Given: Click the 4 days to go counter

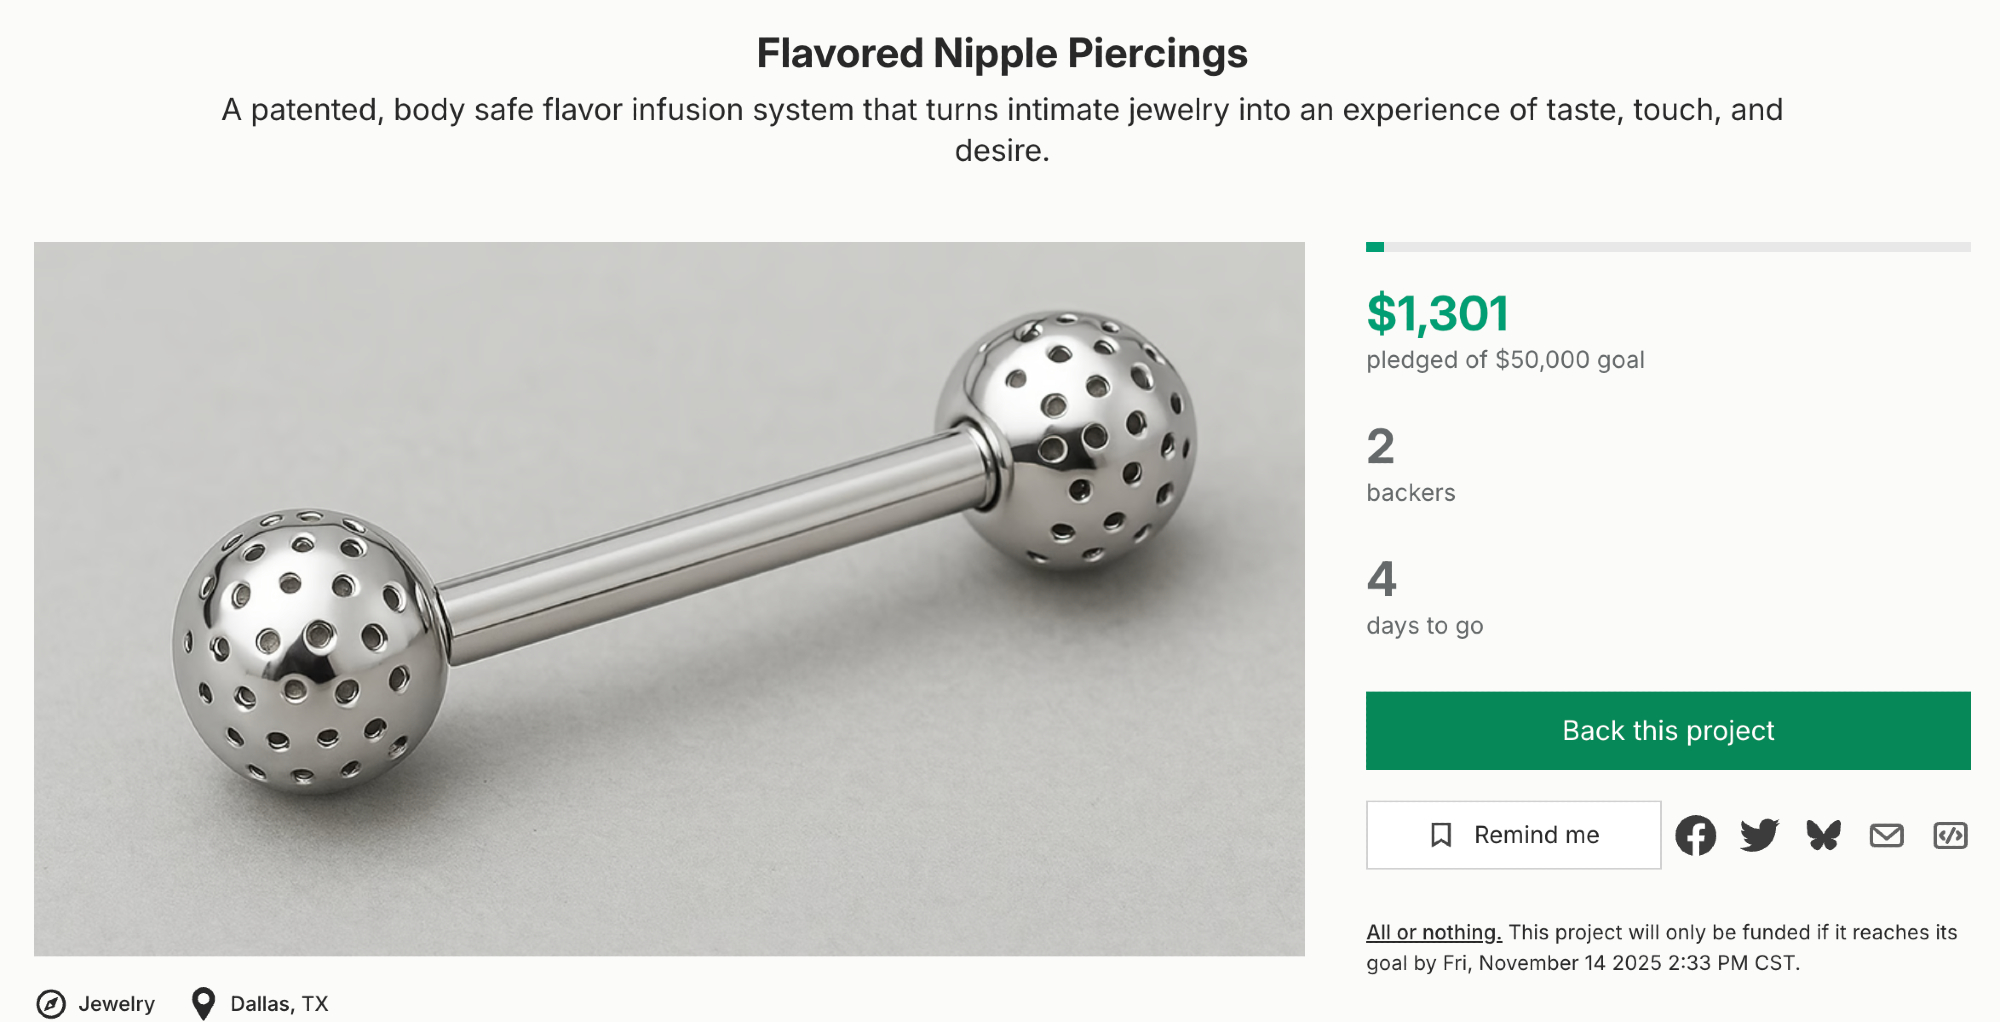Looking at the screenshot, I should tap(1381, 580).
